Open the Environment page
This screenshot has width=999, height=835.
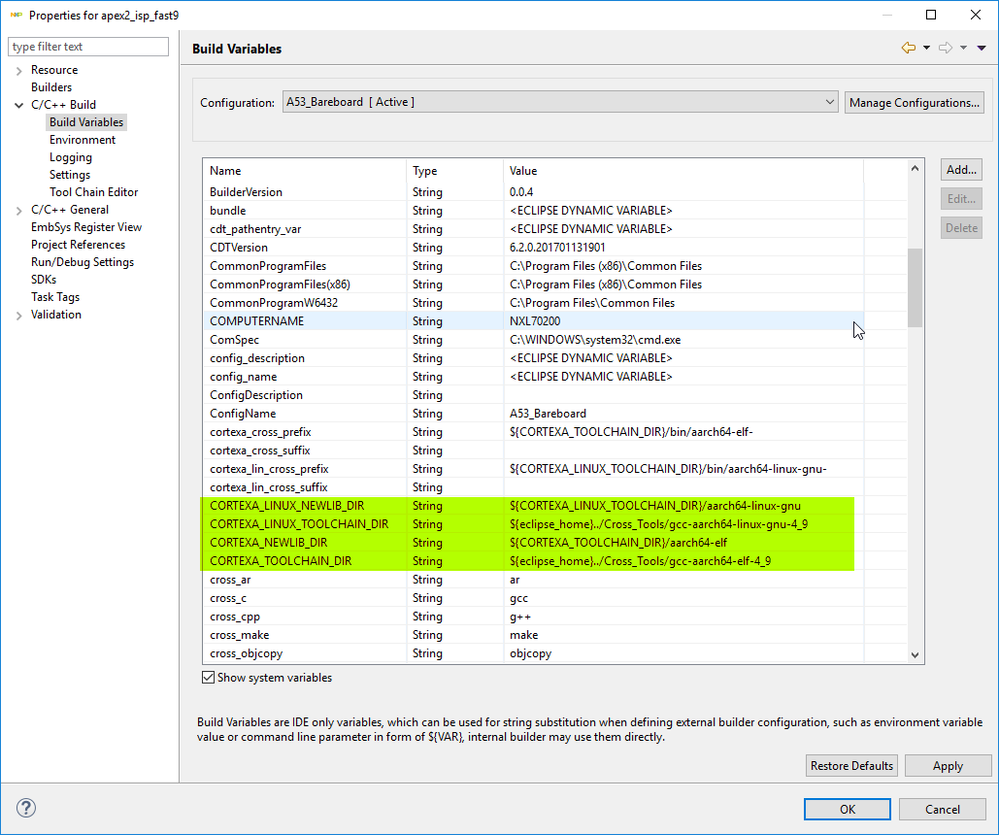tap(82, 139)
